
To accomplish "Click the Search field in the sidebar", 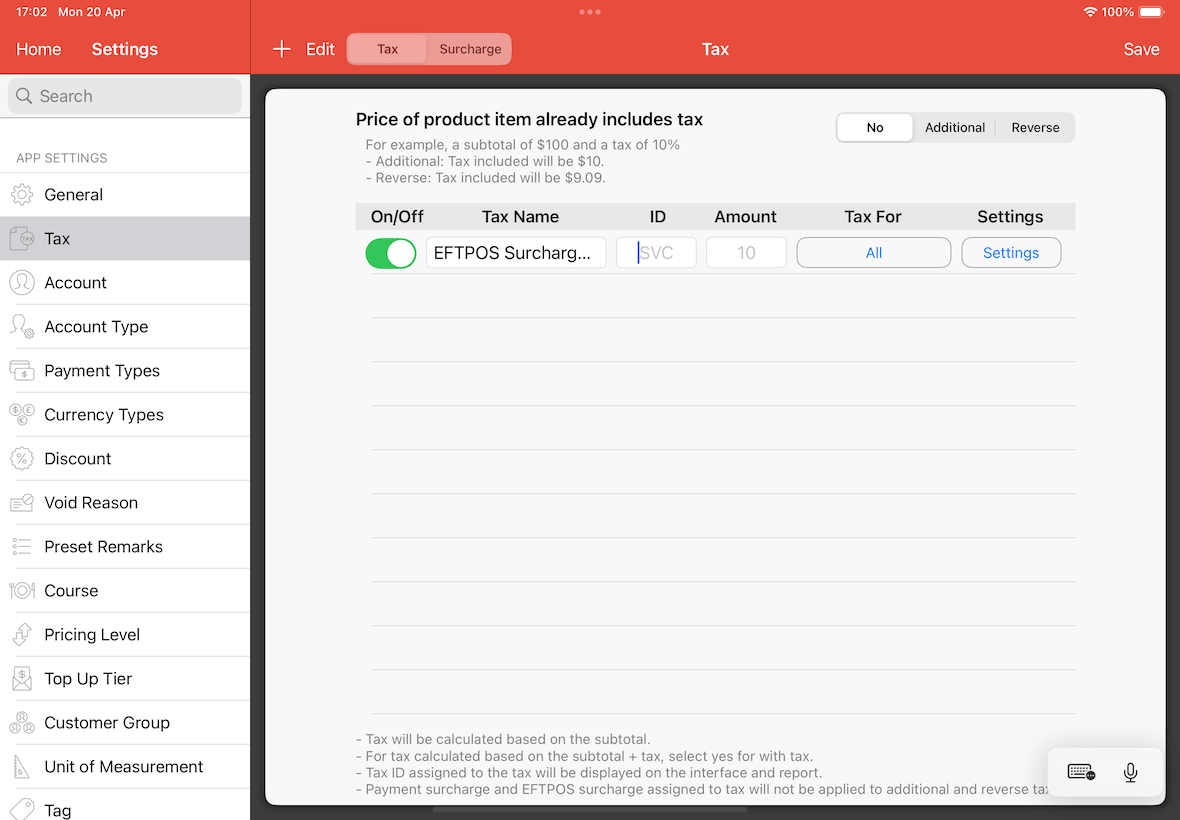I will pyautogui.click(x=125, y=96).
